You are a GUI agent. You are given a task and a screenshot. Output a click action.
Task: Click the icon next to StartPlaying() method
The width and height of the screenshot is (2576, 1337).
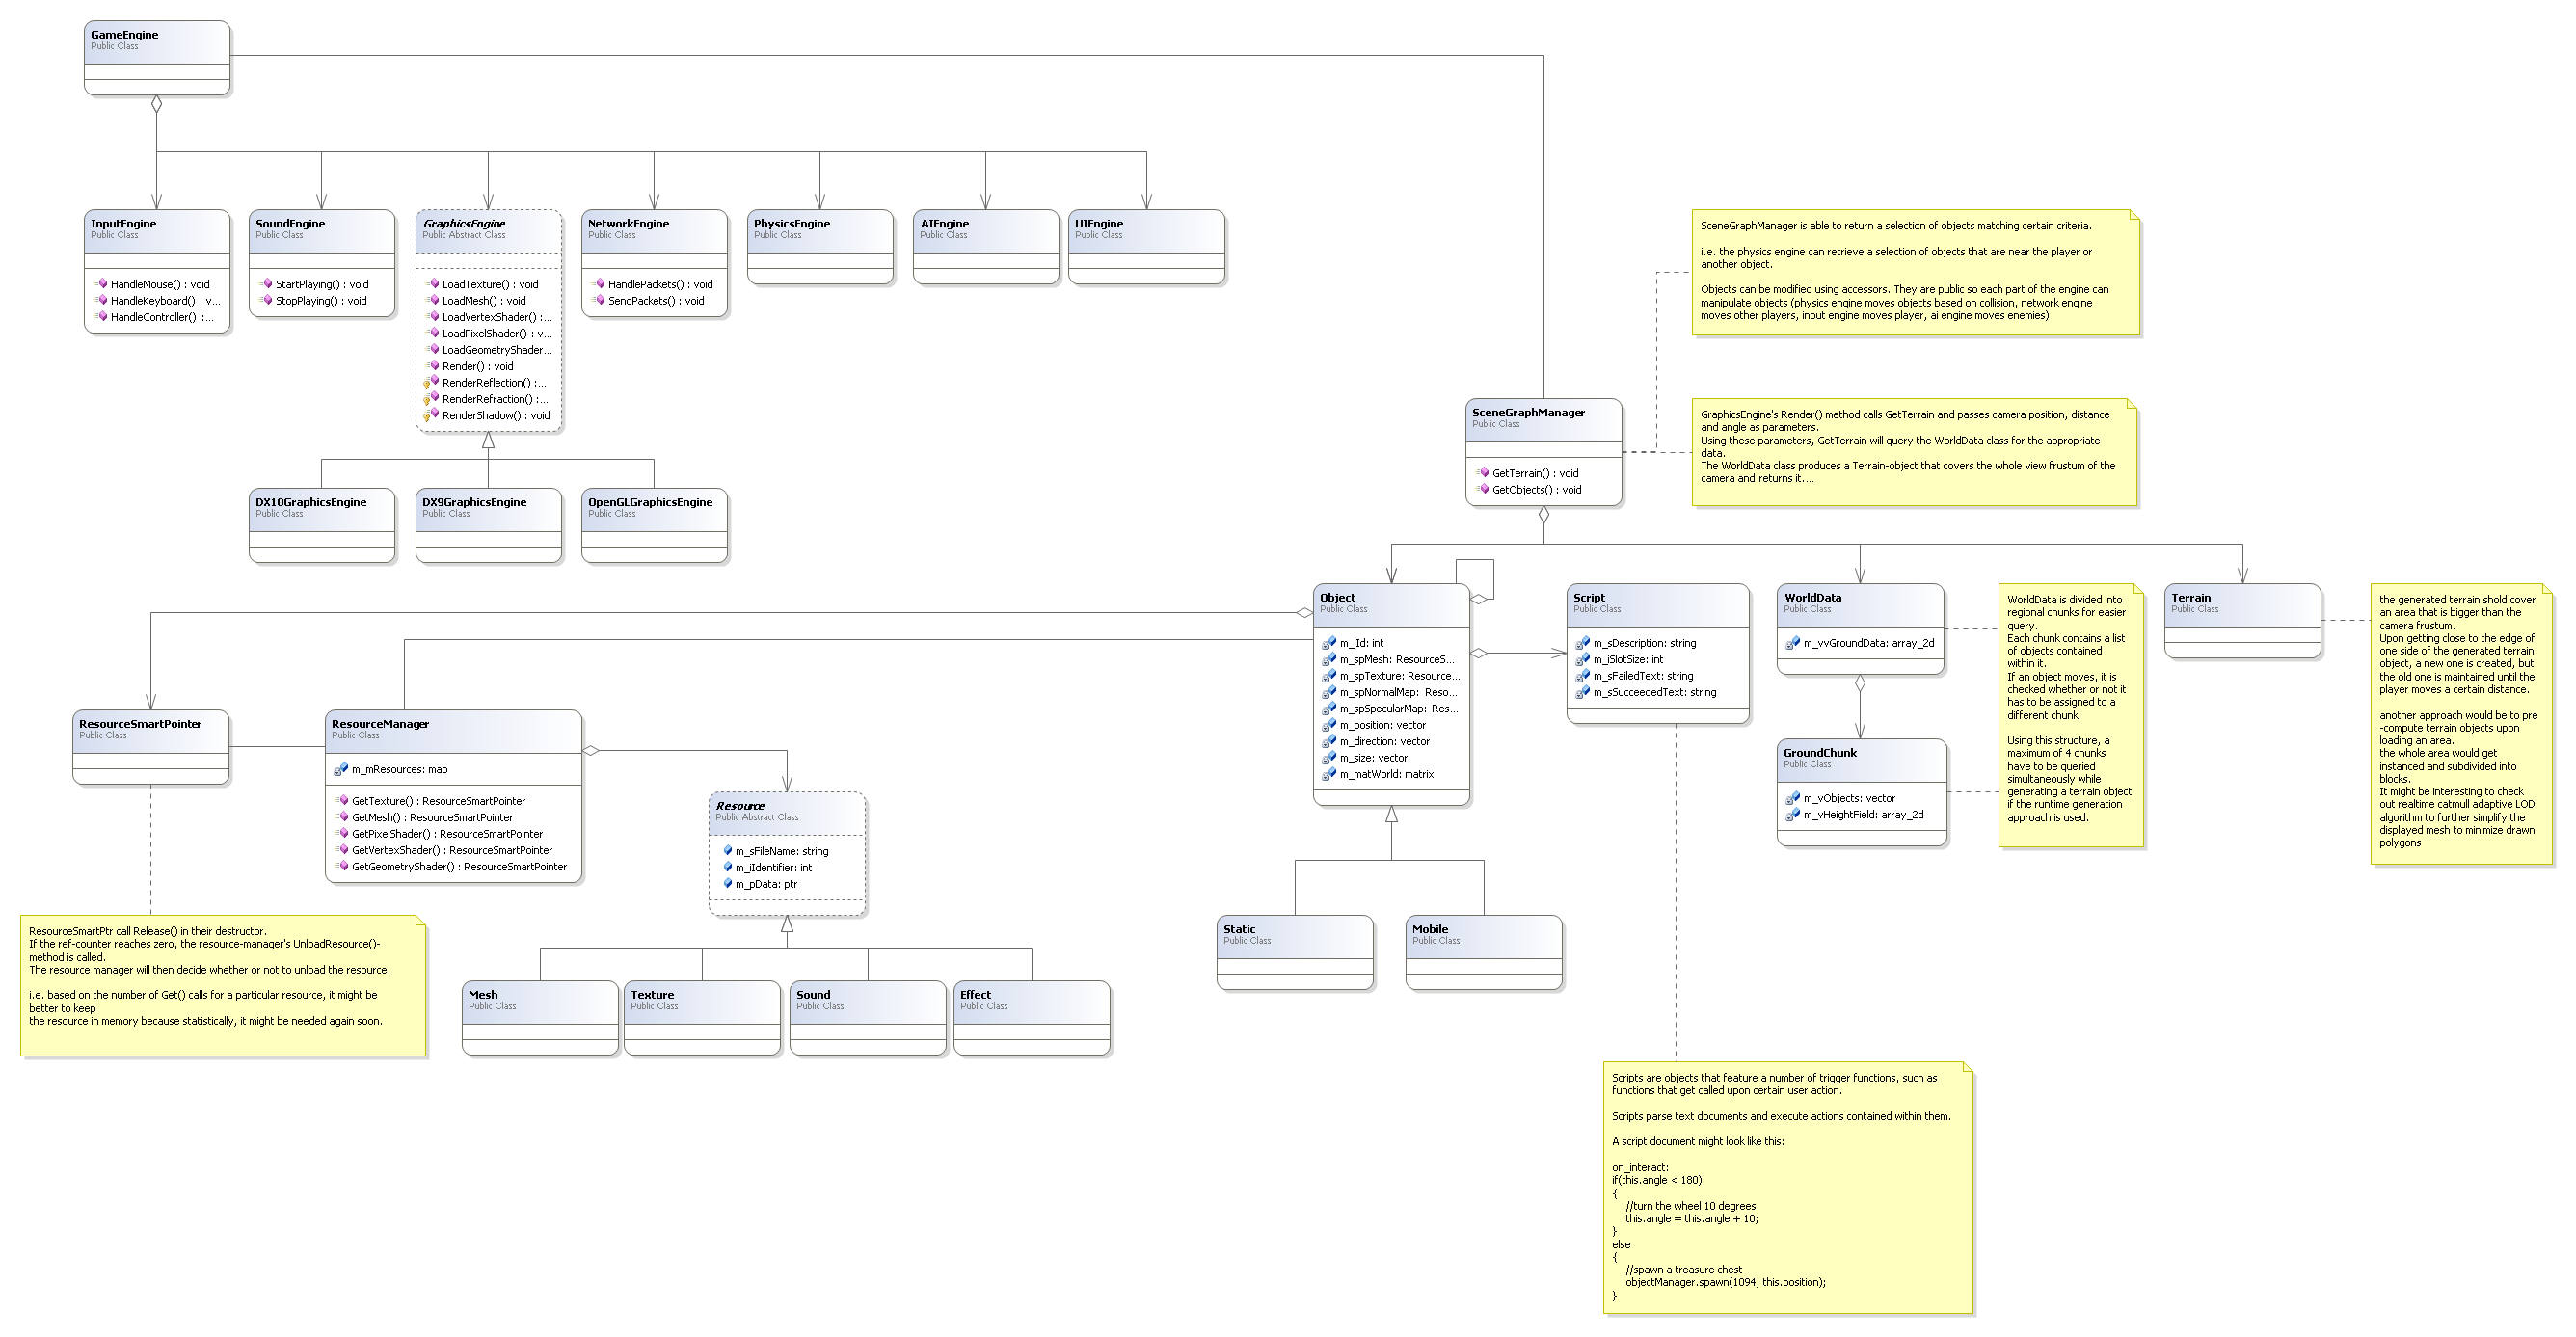(x=266, y=284)
